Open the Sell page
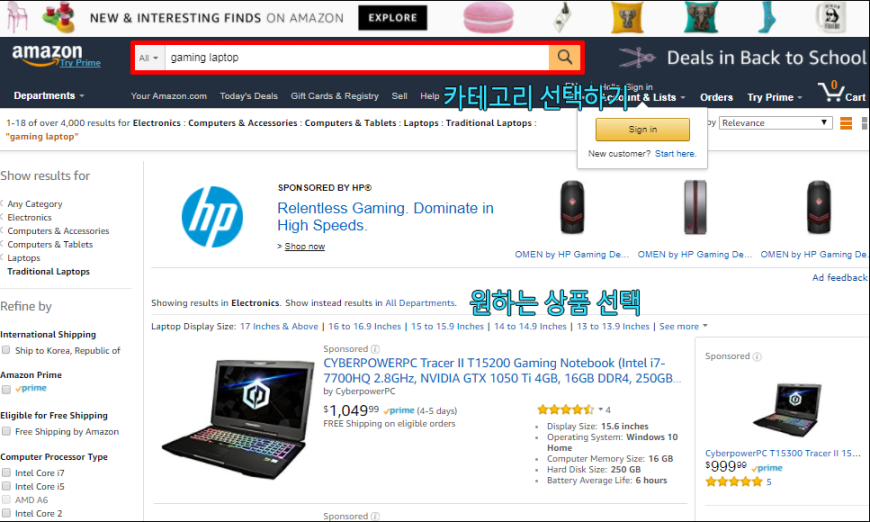The height and width of the screenshot is (522, 870). [399, 96]
